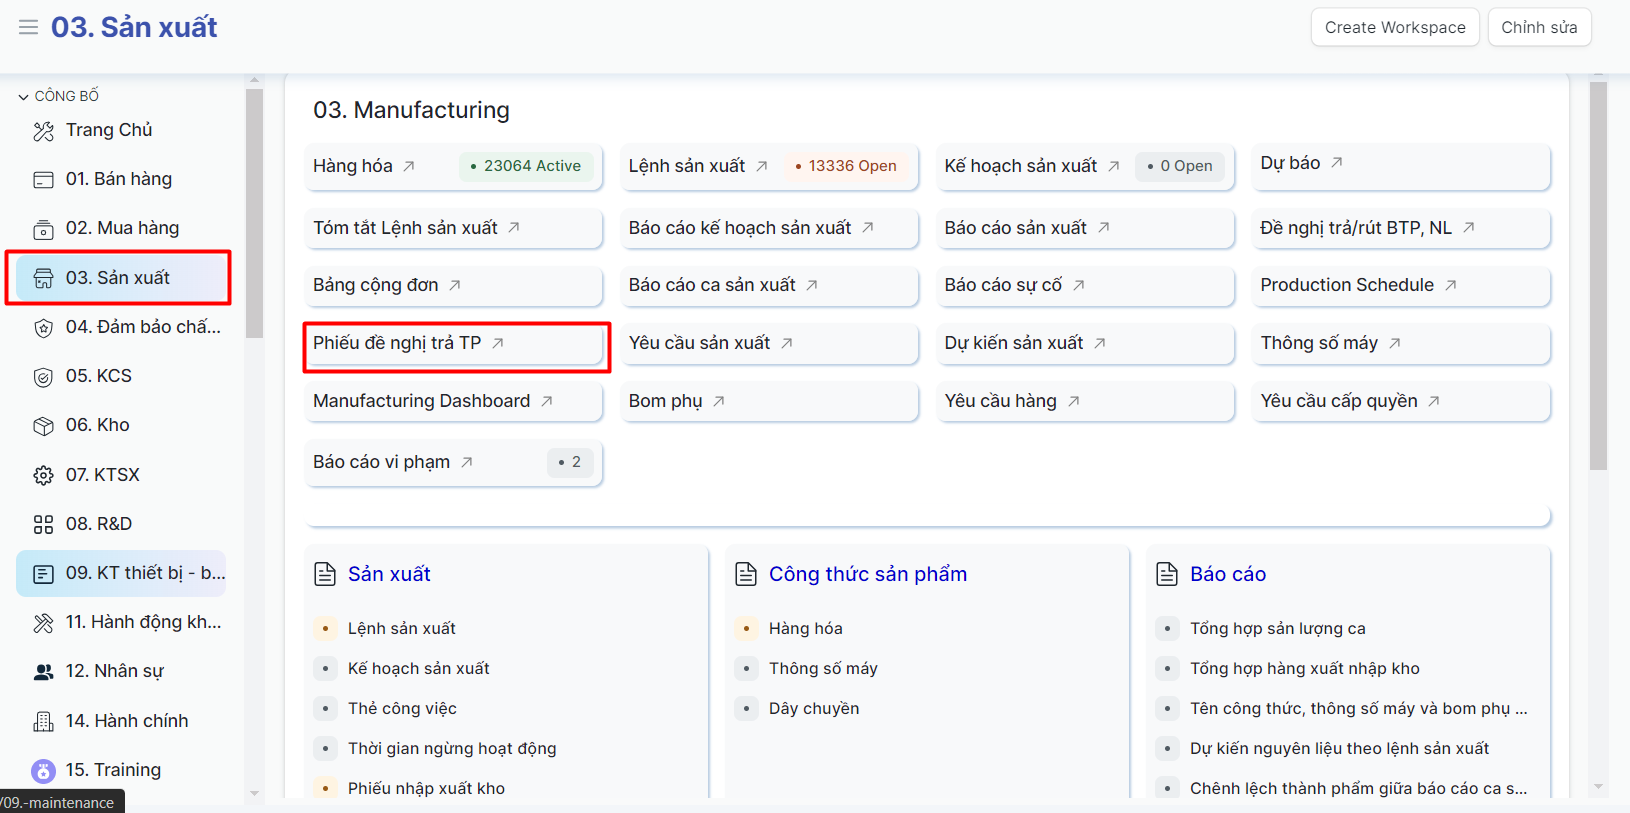This screenshot has width=1630, height=813.
Task: Select 05. KCS in sidebar
Action: coord(99,376)
